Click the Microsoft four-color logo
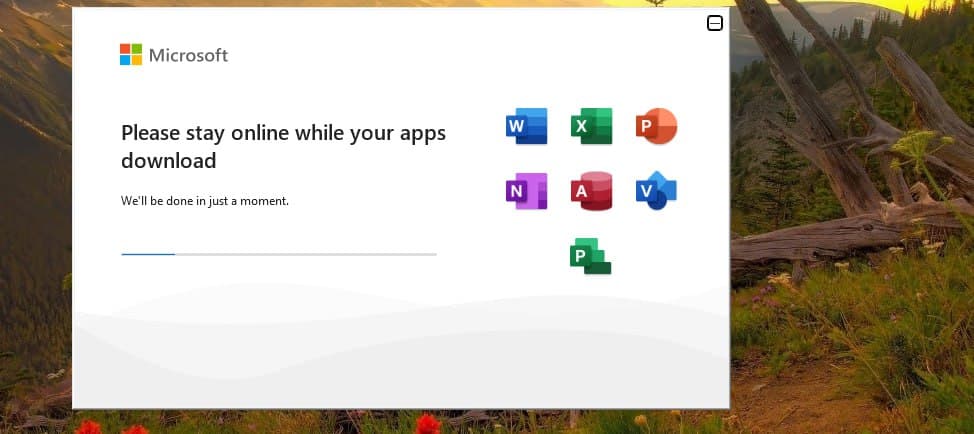The height and width of the screenshot is (434, 974). 131,55
